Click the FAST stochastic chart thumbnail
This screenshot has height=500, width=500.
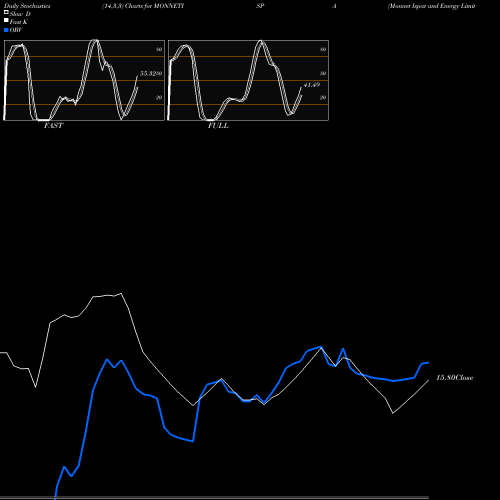click(84, 80)
